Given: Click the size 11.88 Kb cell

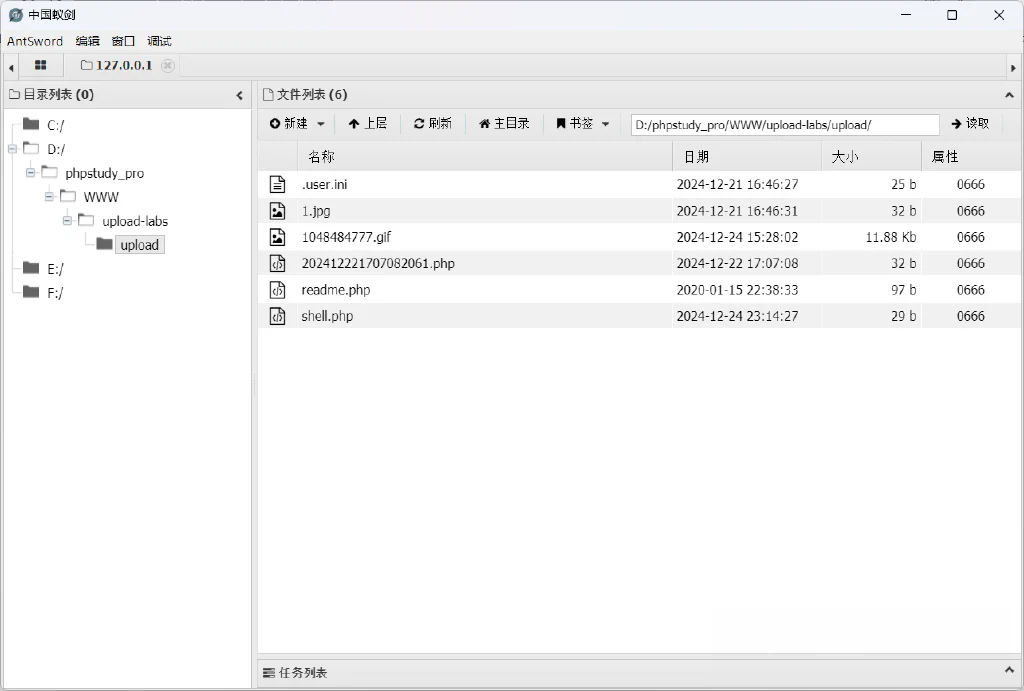Looking at the screenshot, I should (891, 237).
